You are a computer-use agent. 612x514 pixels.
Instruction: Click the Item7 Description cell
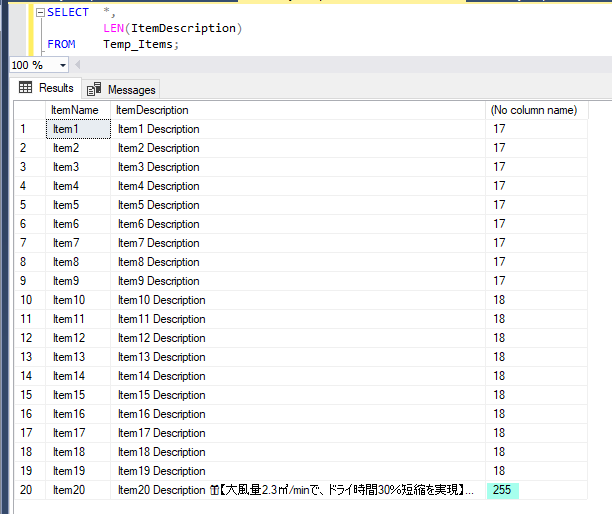point(158,243)
